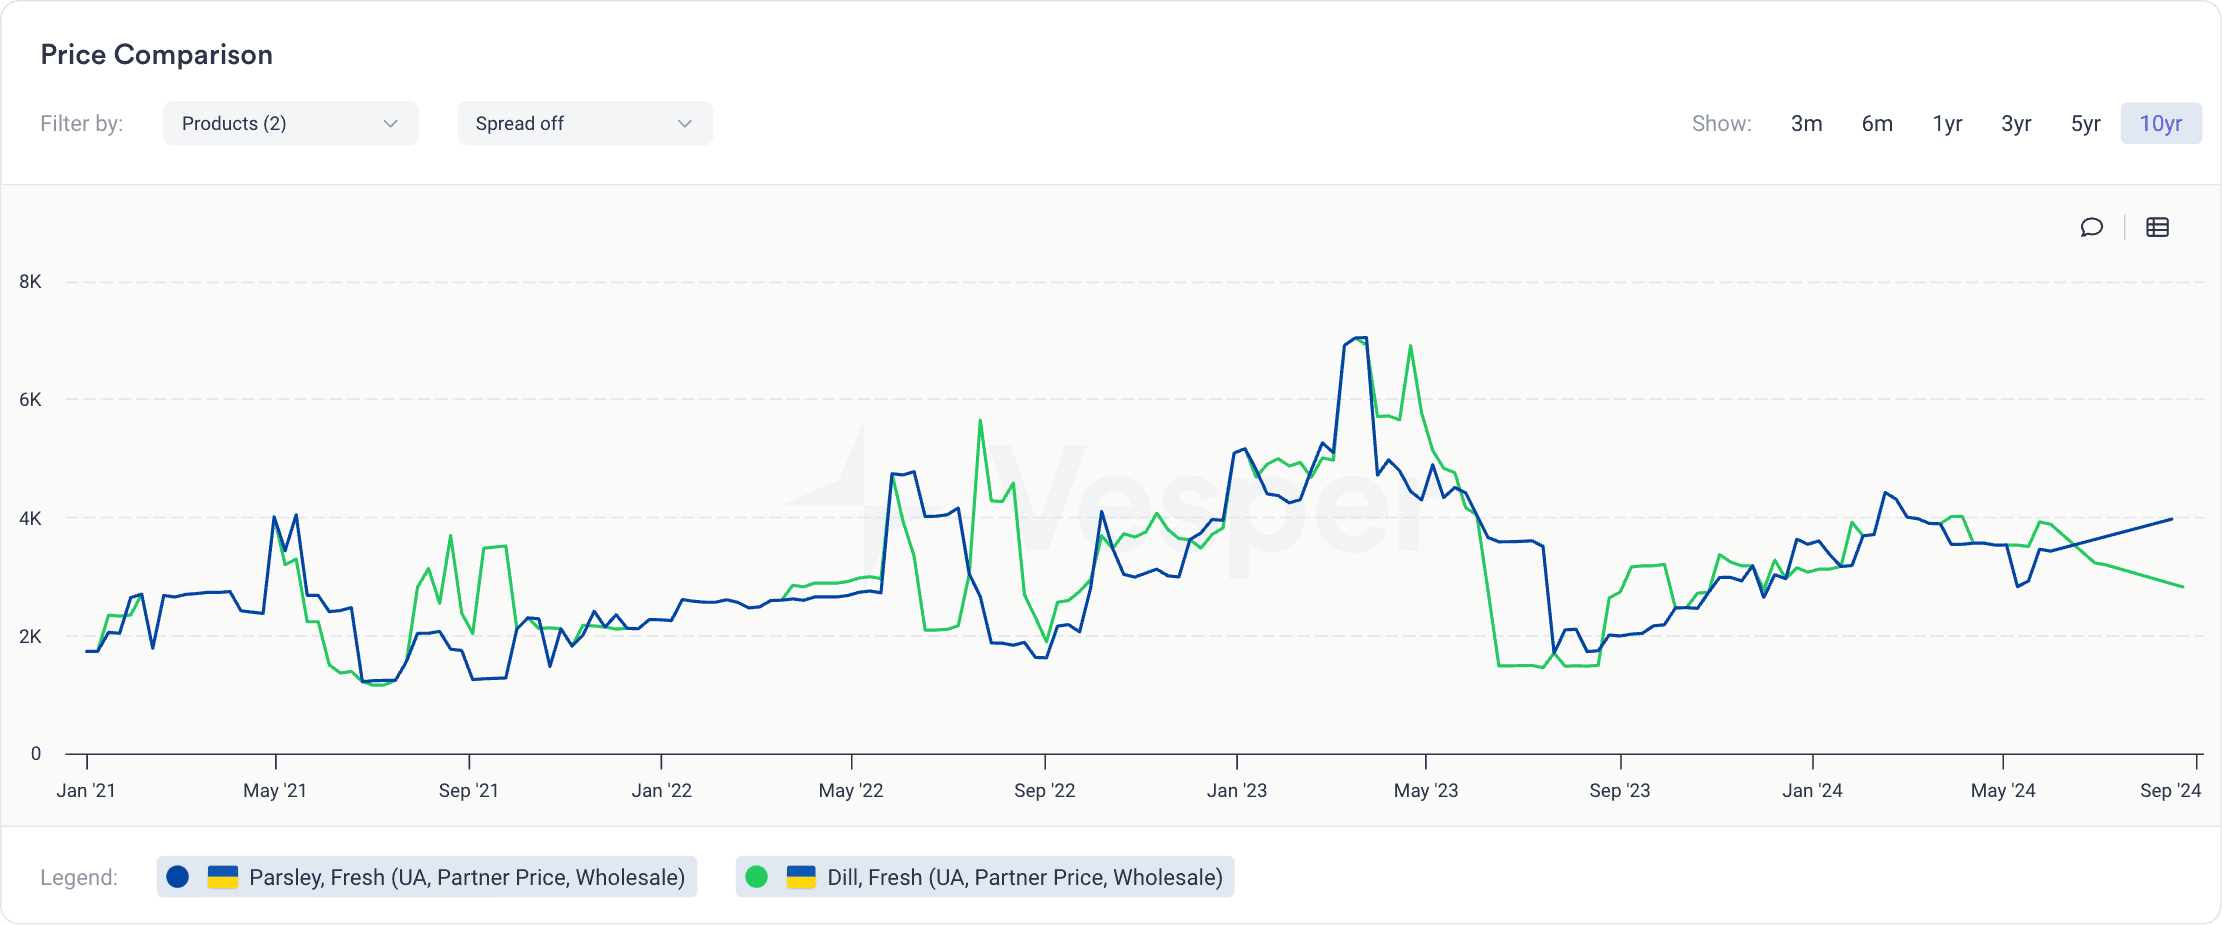Select the 10yr time range
This screenshot has width=2222, height=925.
pyautogui.click(x=2161, y=123)
